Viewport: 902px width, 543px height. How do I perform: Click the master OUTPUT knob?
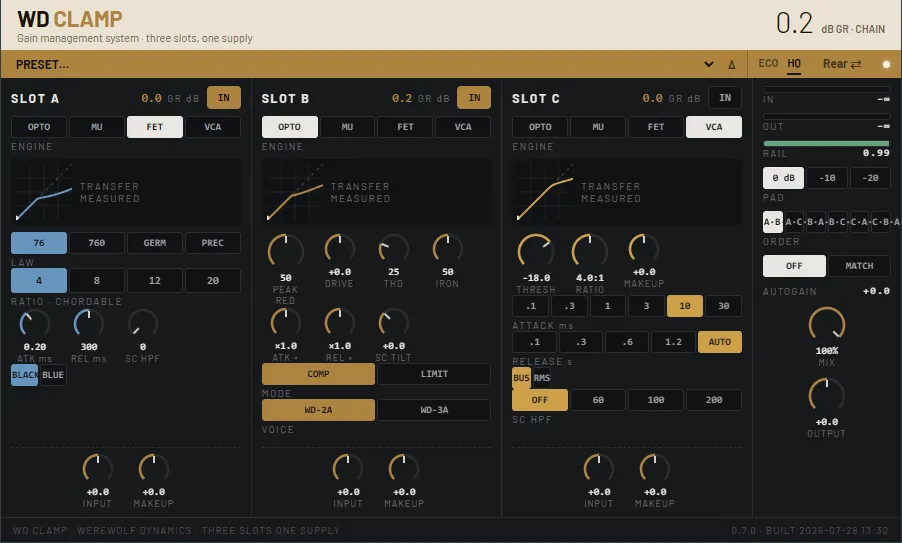tap(827, 396)
